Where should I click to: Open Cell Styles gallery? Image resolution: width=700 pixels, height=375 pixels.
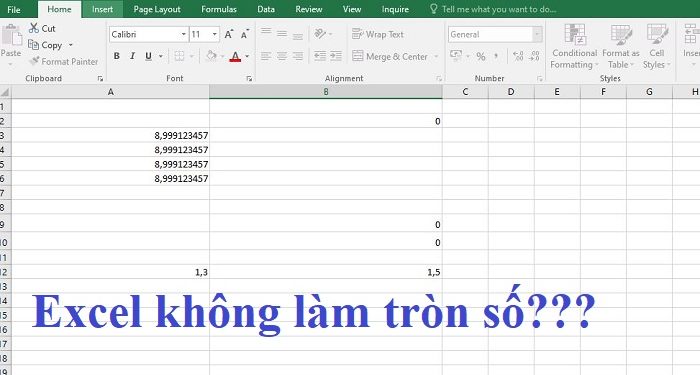(x=657, y=47)
